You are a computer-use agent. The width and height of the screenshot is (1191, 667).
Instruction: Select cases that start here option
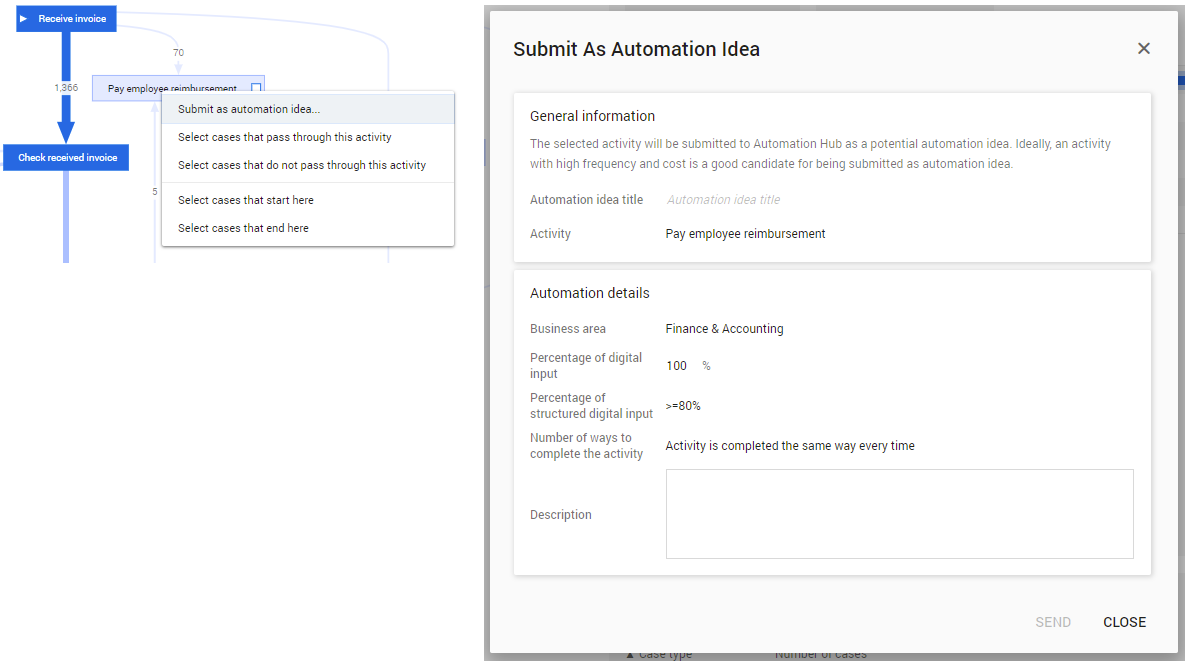(246, 200)
